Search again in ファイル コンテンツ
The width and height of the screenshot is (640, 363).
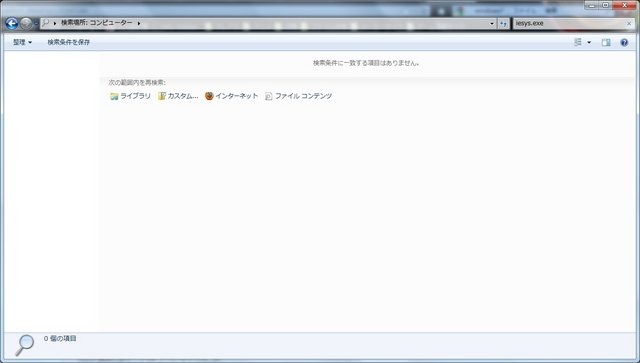298,96
